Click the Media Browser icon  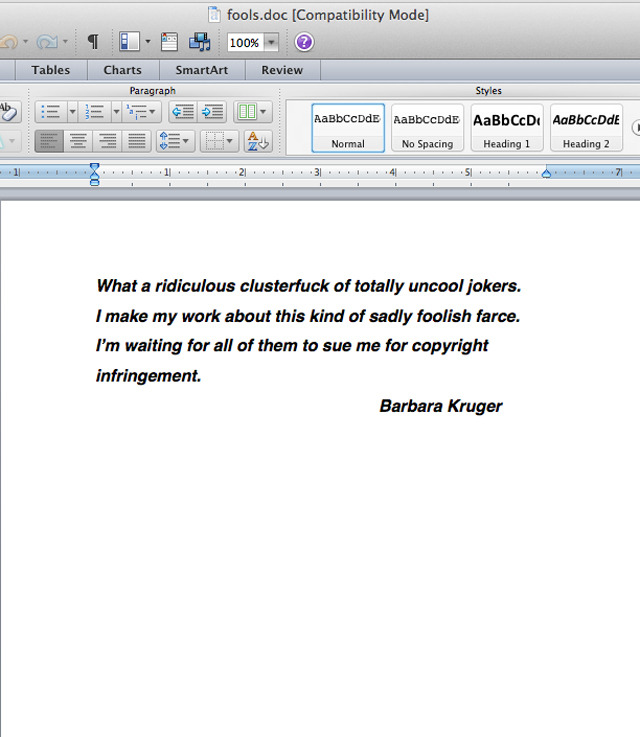tap(200, 42)
